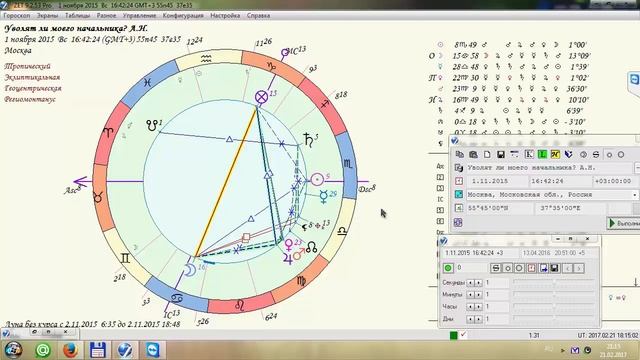Open the Конфигурация menu

pyautogui.click(x=183, y=16)
